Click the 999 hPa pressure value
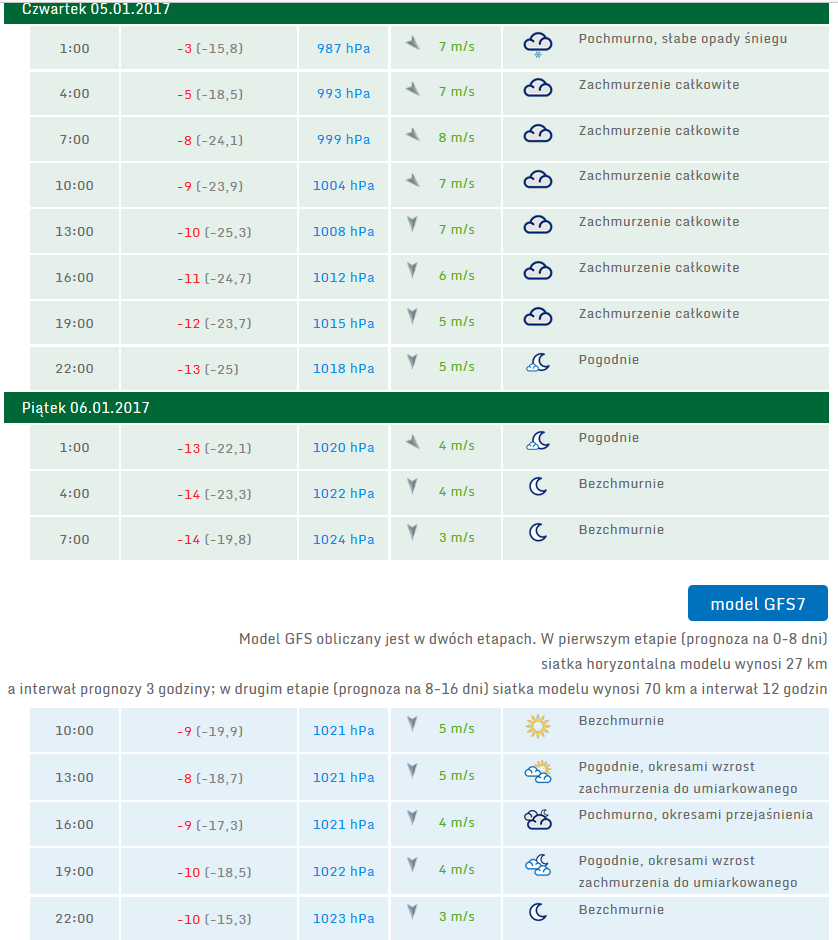 343,140
